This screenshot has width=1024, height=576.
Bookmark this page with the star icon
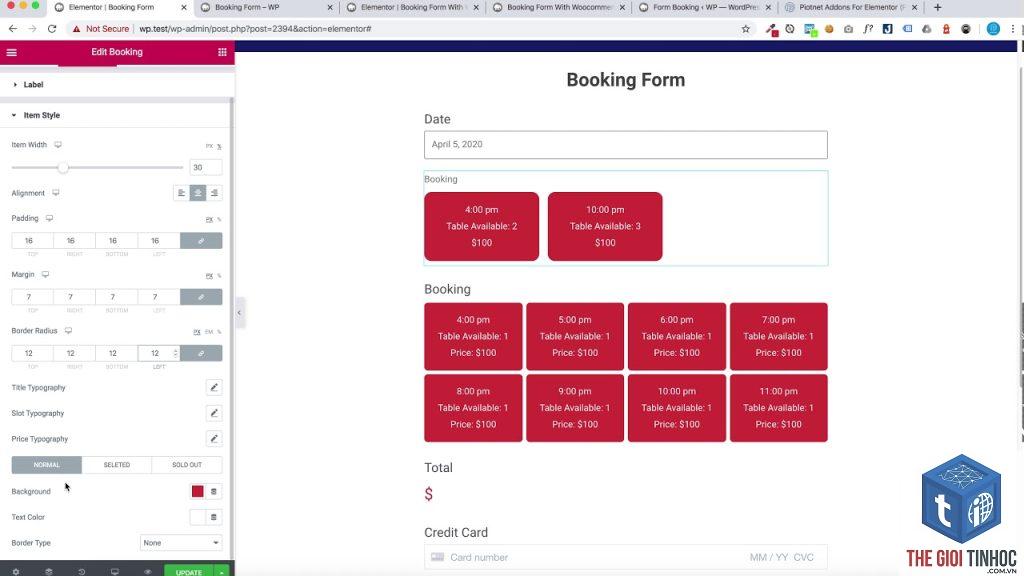746,29
